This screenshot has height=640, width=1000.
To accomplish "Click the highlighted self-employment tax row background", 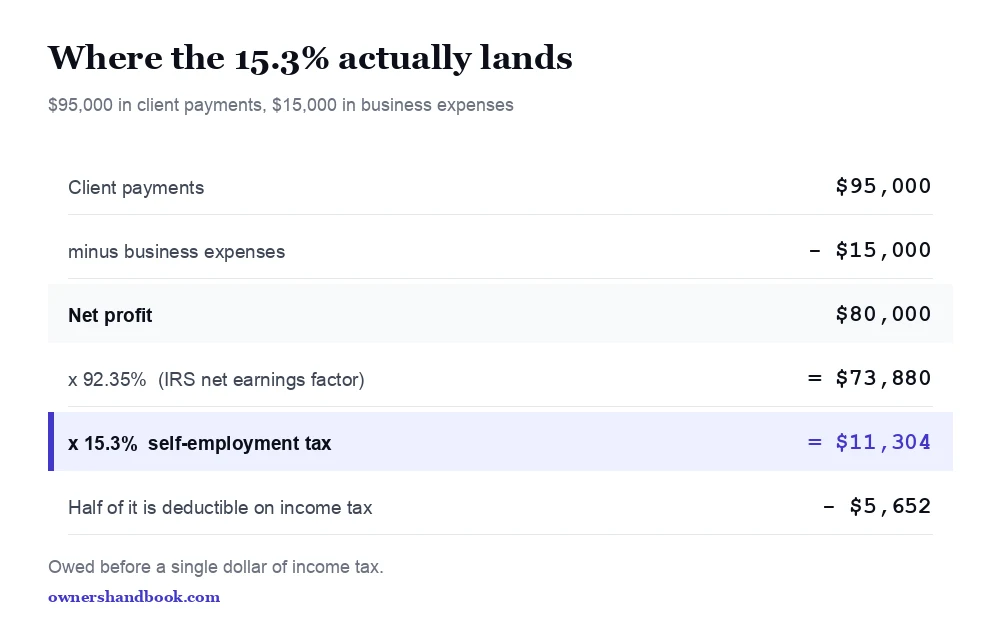I will [501, 442].
